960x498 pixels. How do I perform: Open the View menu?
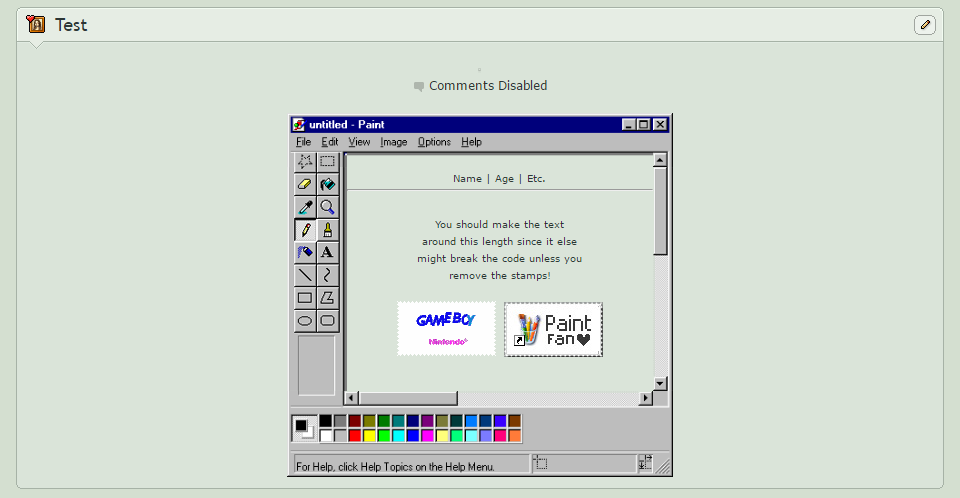359,142
